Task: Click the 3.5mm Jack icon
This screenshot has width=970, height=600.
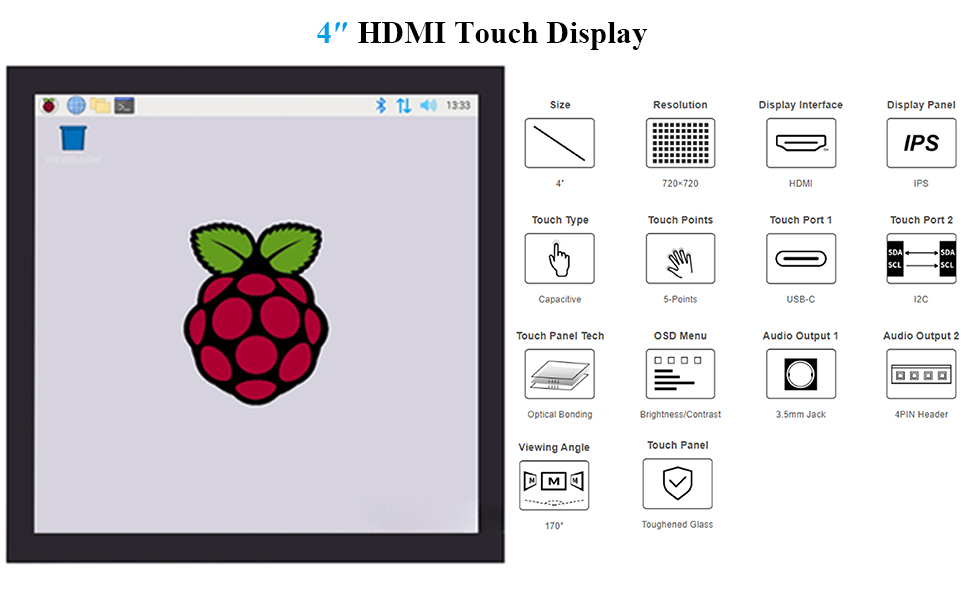Action: pyautogui.click(x=800, y=374)
